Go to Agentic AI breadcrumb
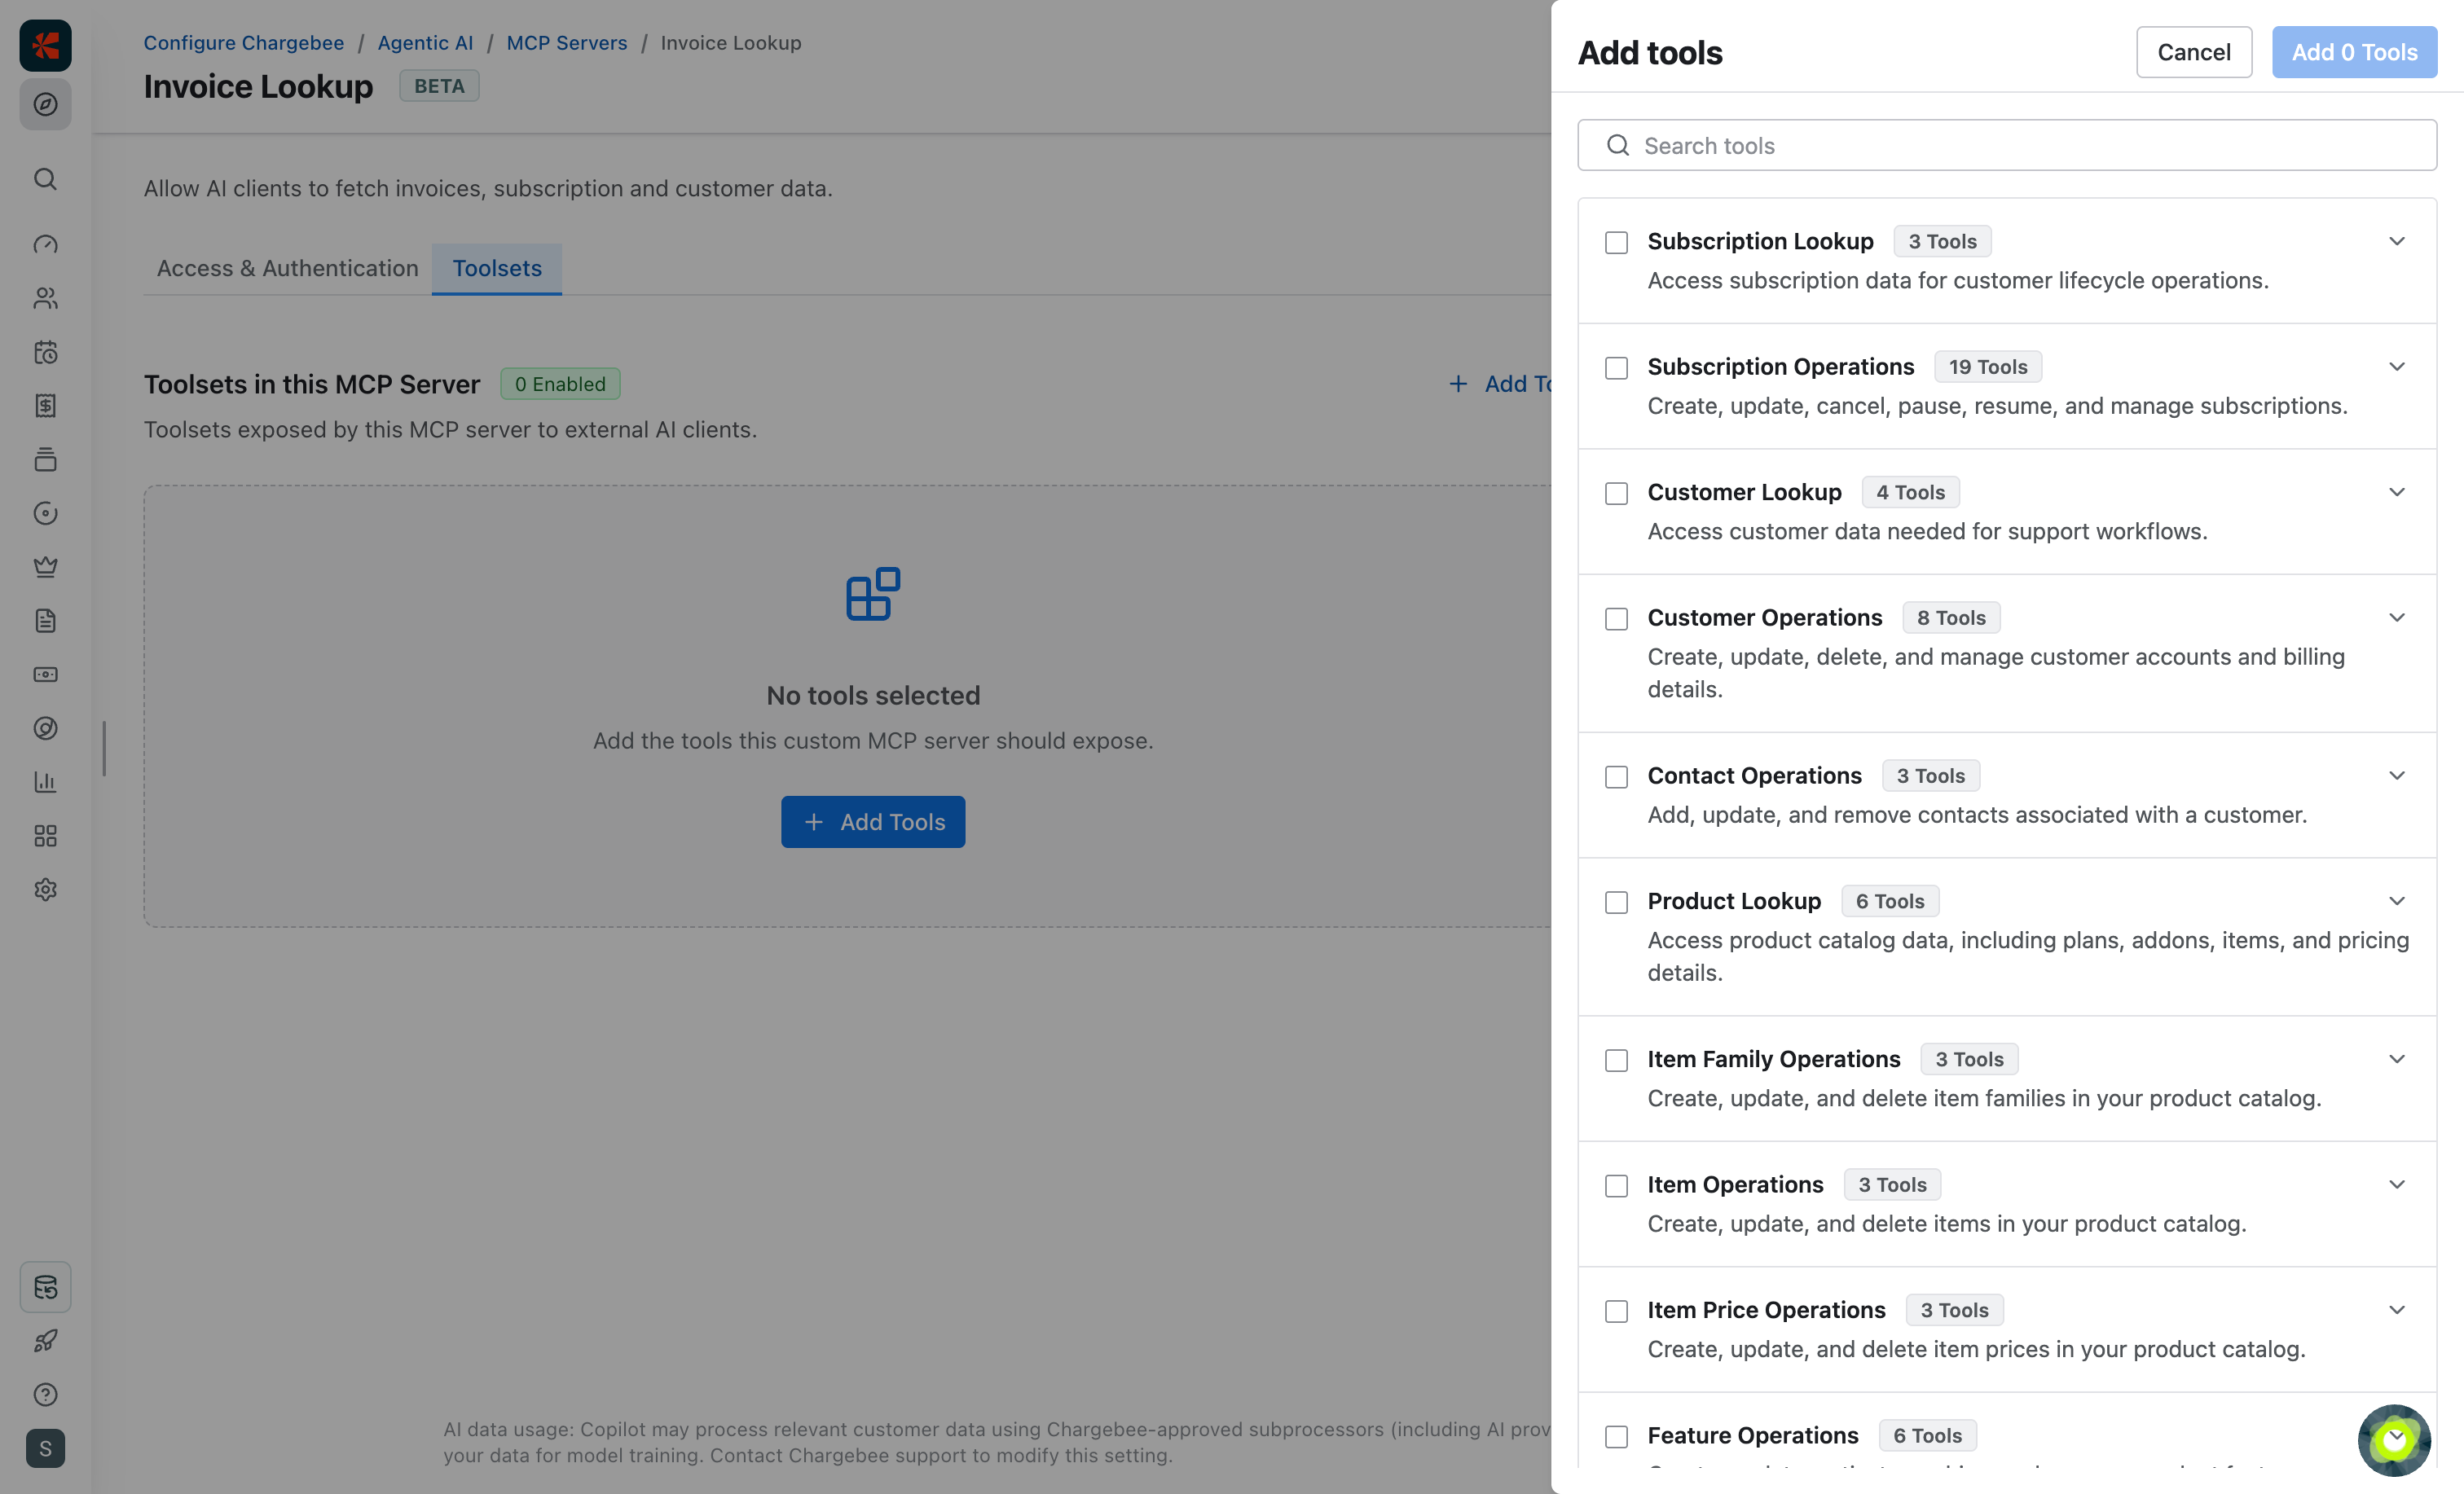 click(x=425, y=43)
